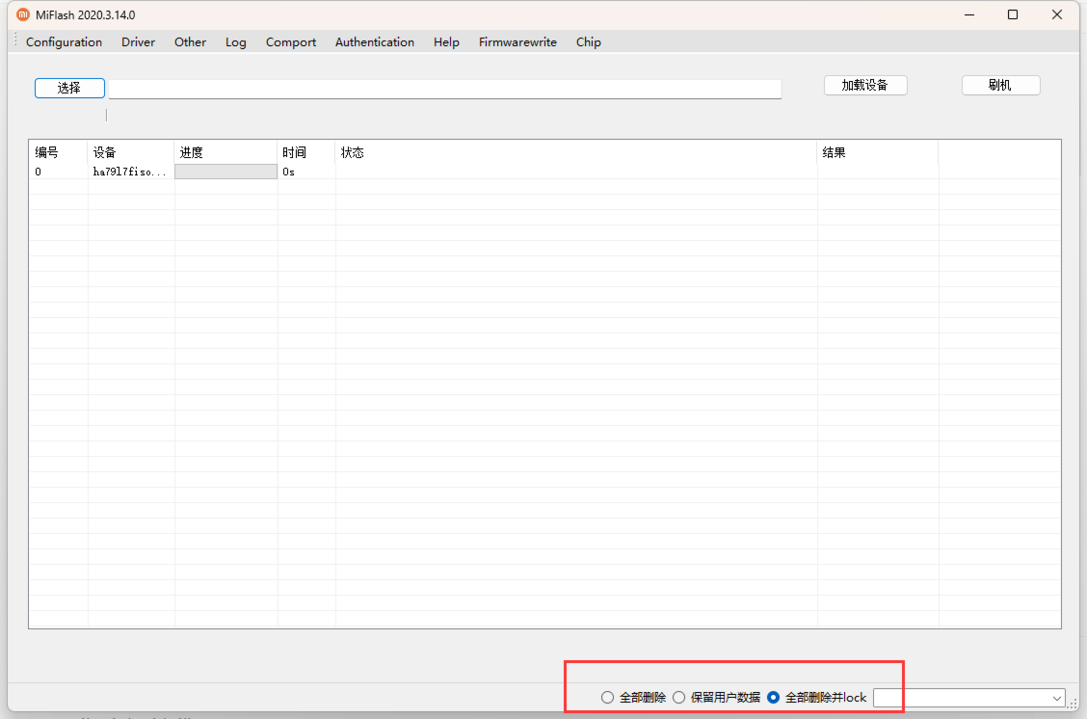
Task: Click the 设备 column header
Action: pyautogui.click(x=130, y=153)
